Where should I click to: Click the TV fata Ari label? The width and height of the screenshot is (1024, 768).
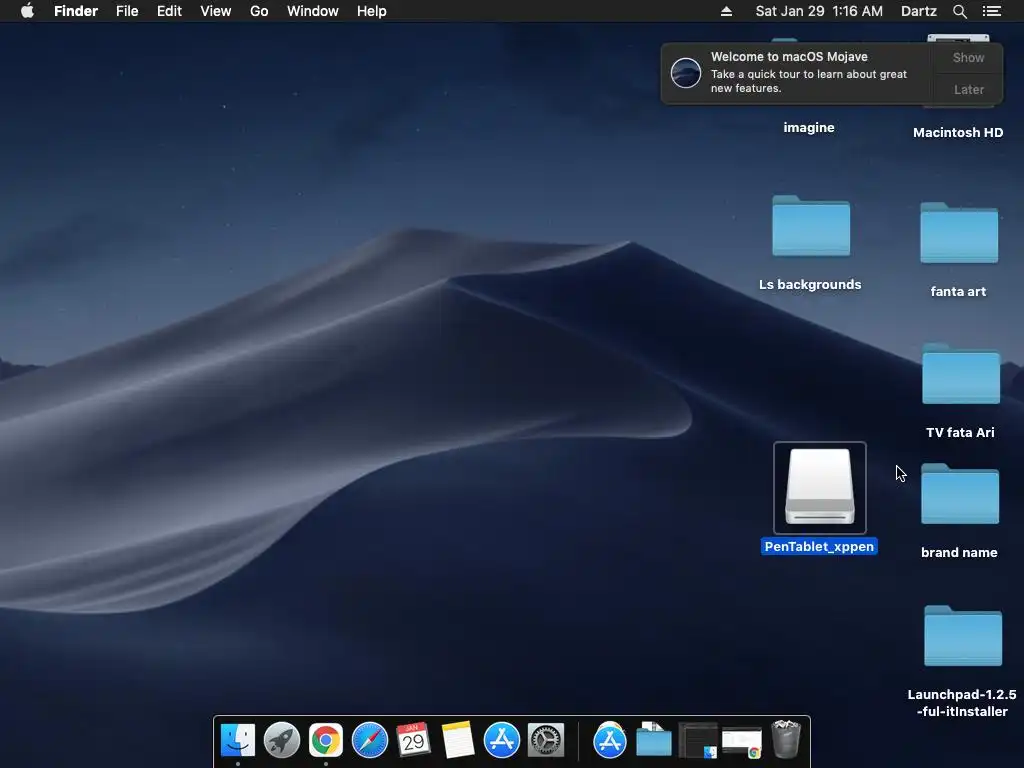(x=960, y=432)
